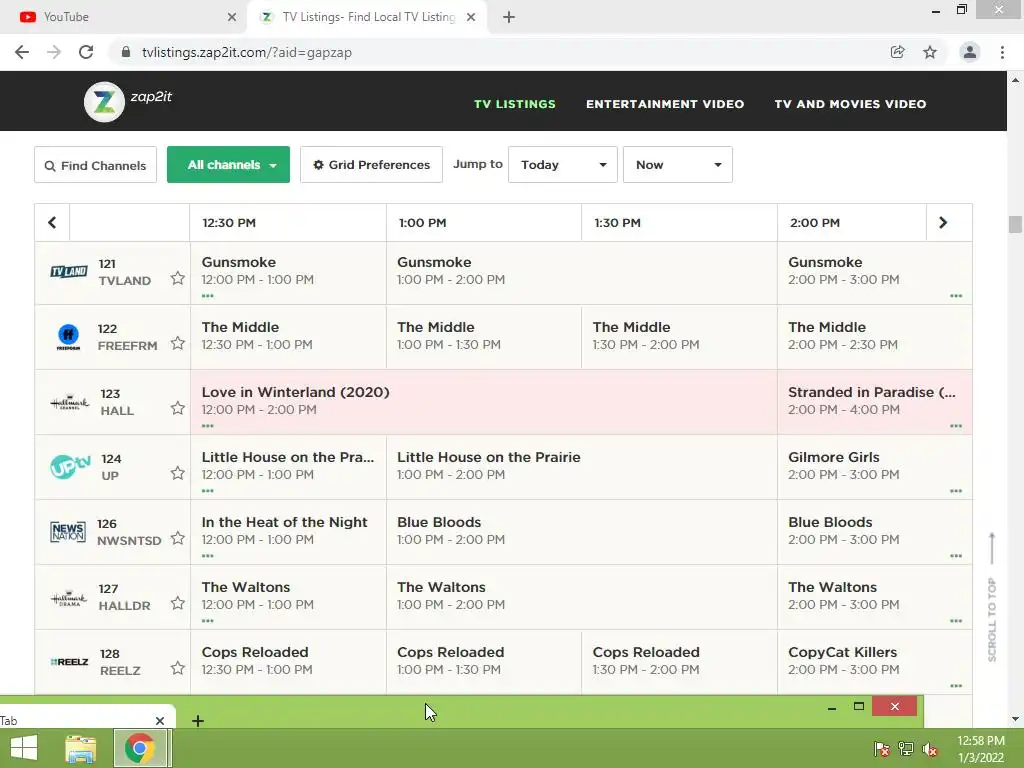
Task: Click the browser back arrow
Action: pyautogui.click(x=22, y=52)
